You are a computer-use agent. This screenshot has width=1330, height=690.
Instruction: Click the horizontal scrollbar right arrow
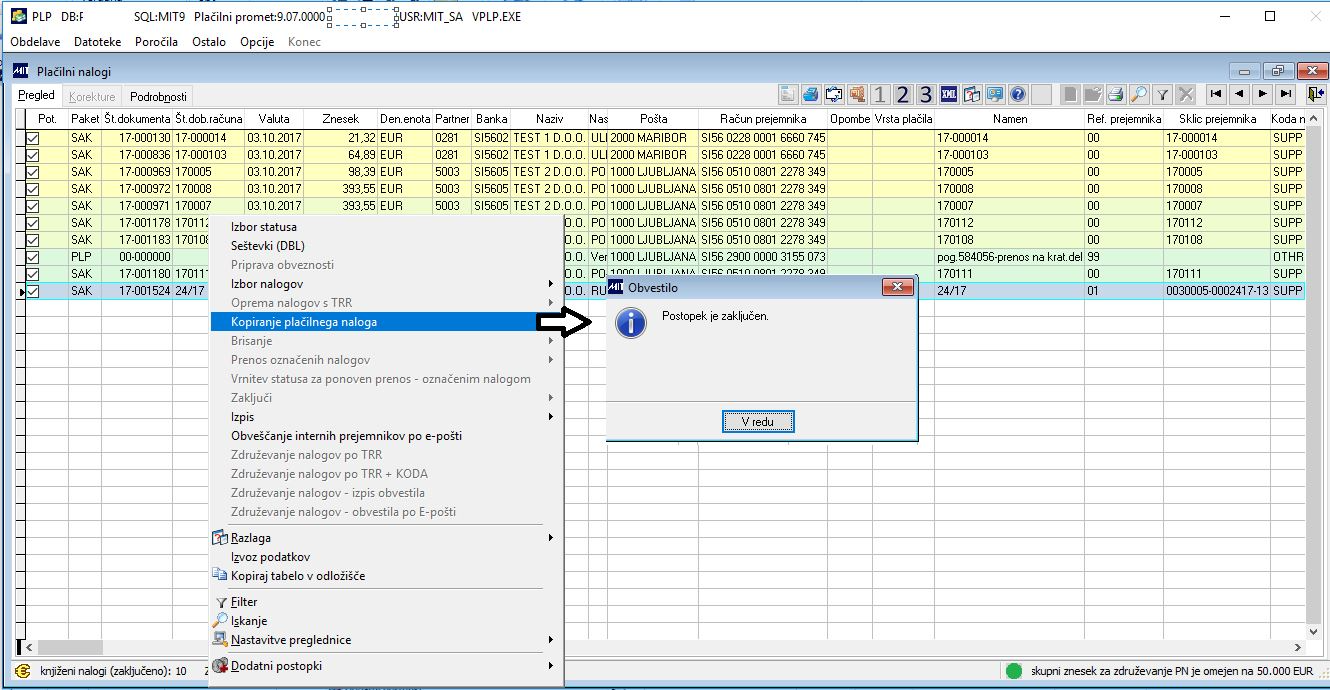pos(1297,648)
